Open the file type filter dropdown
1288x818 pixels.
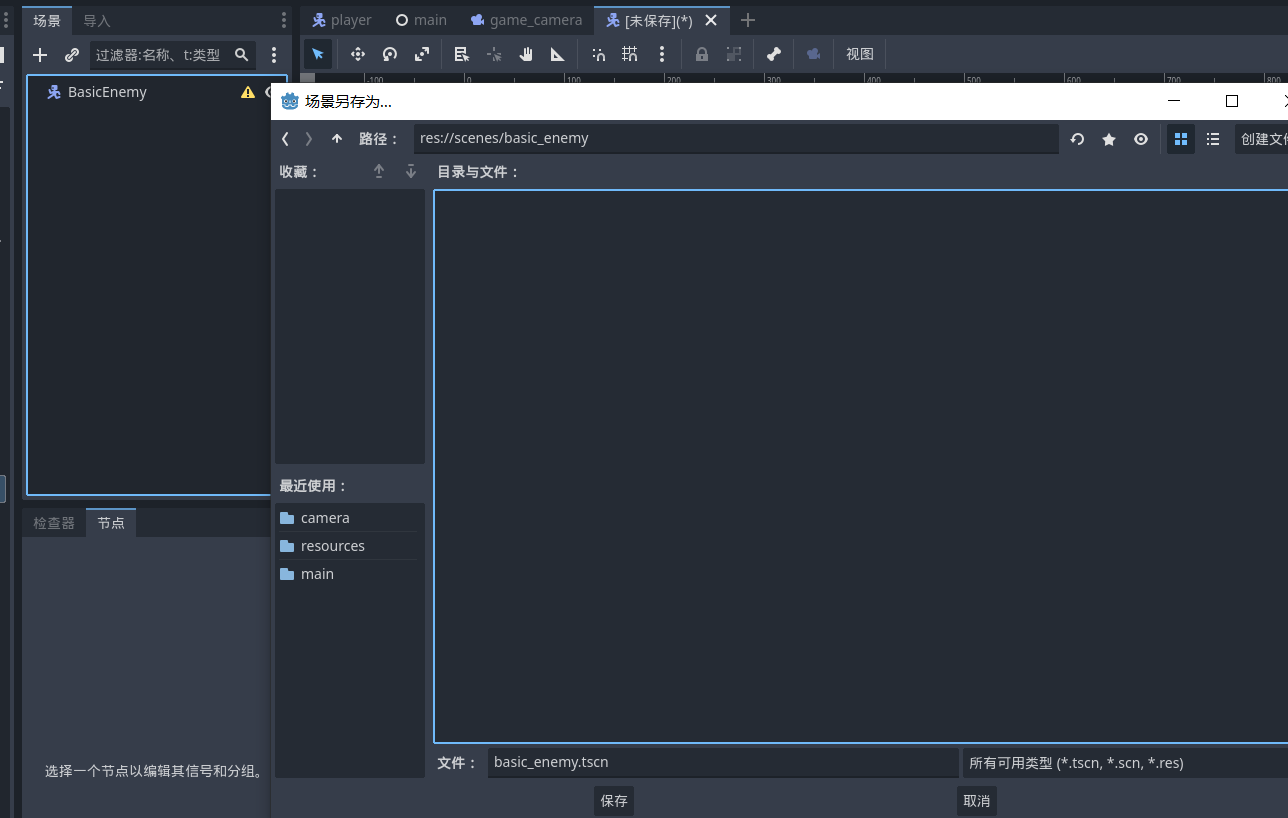[x=1125, y=762]
